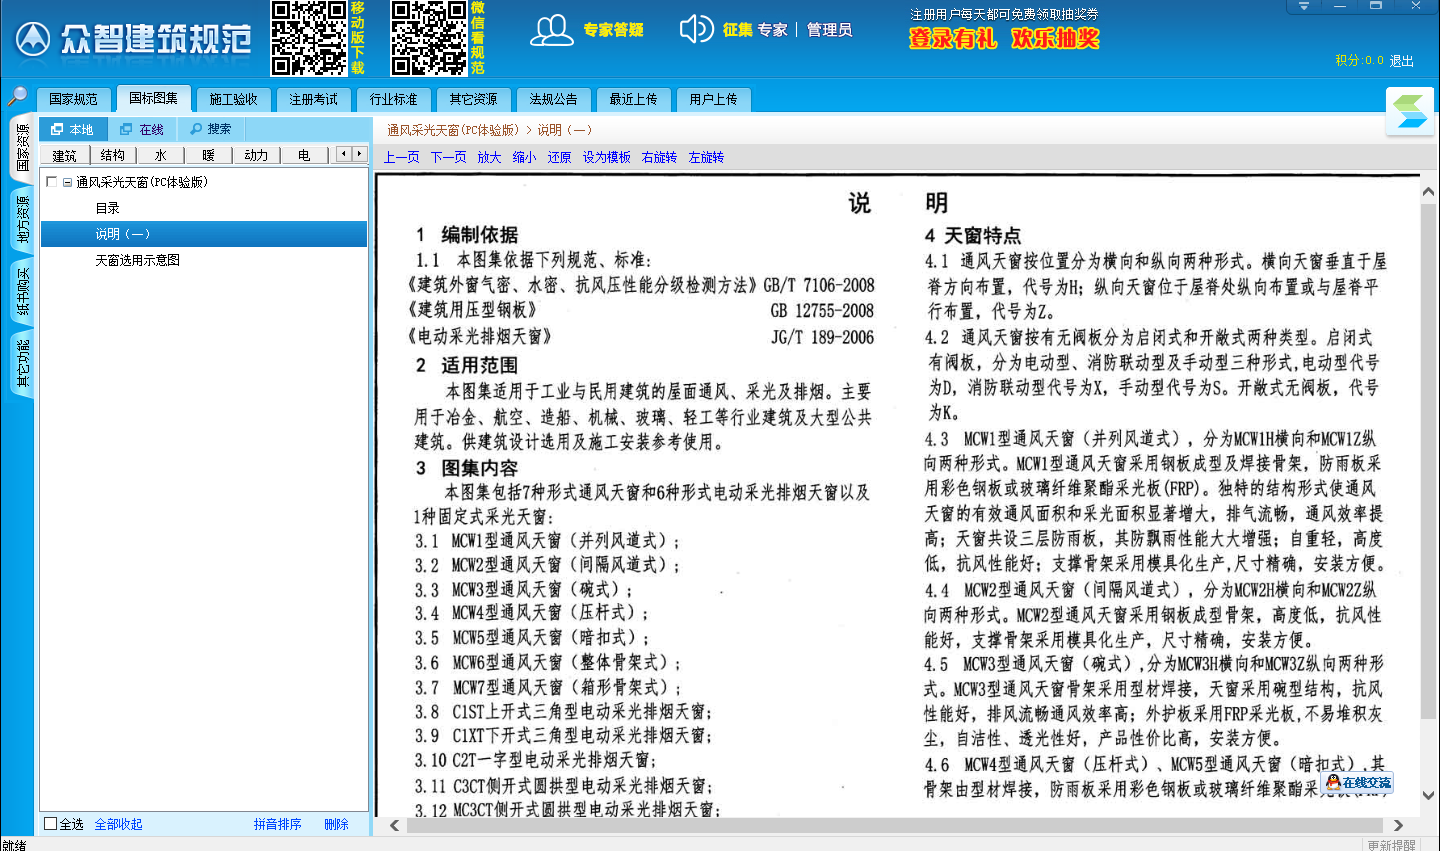Click horizontal scrollbar right arrow
1440x851 pixels.
click(x=1398, y=825)
